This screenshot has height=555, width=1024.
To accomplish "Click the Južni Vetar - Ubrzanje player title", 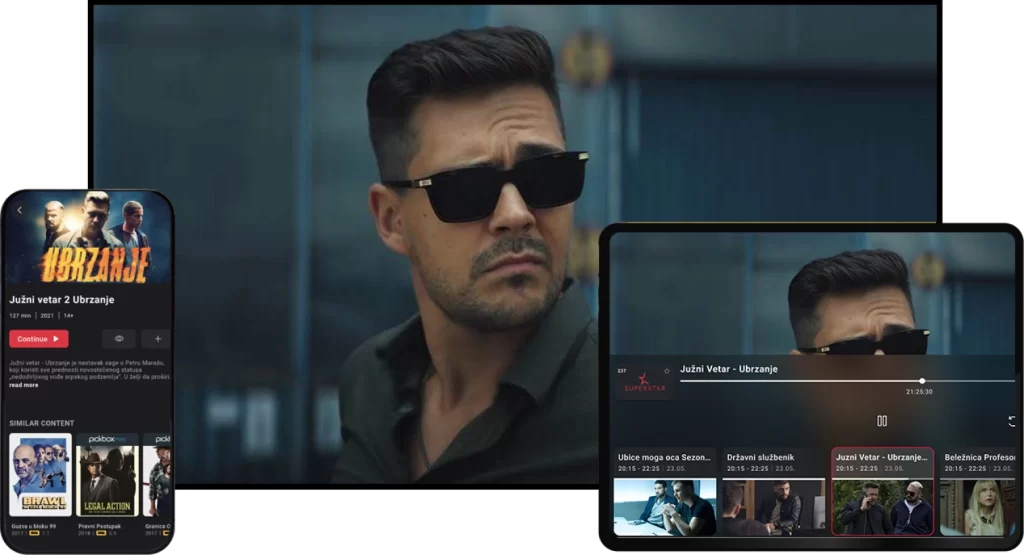I will (729, 369).
